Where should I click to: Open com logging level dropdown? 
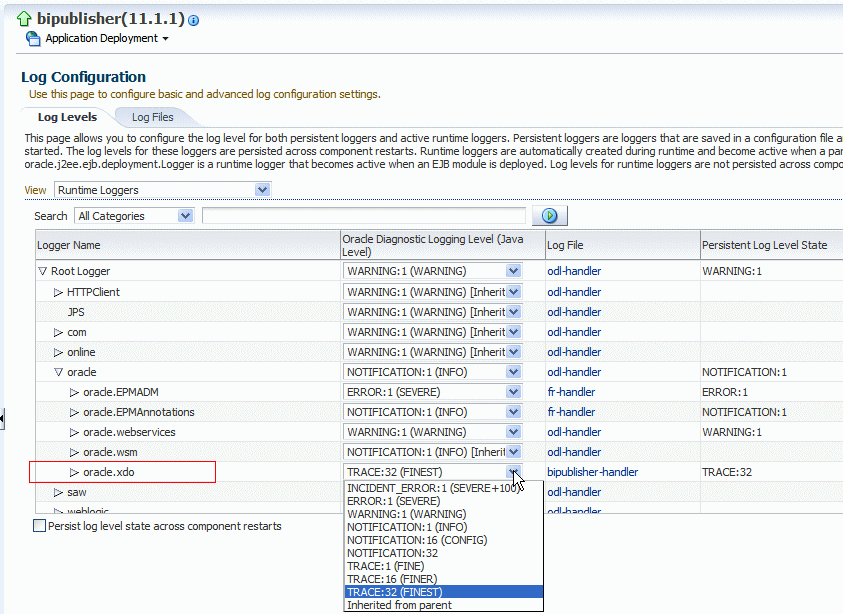[x=432, y=332]
